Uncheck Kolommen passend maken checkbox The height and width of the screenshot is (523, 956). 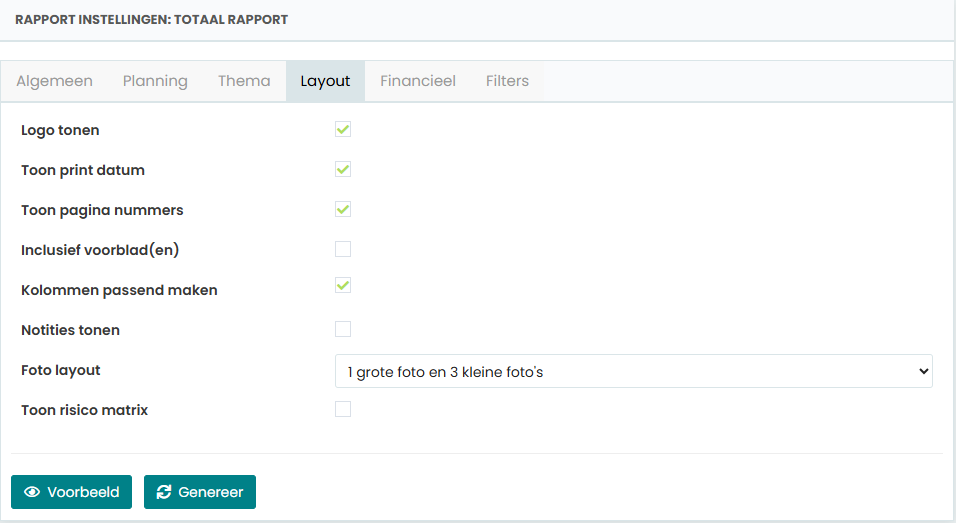(x=343, y=285)
